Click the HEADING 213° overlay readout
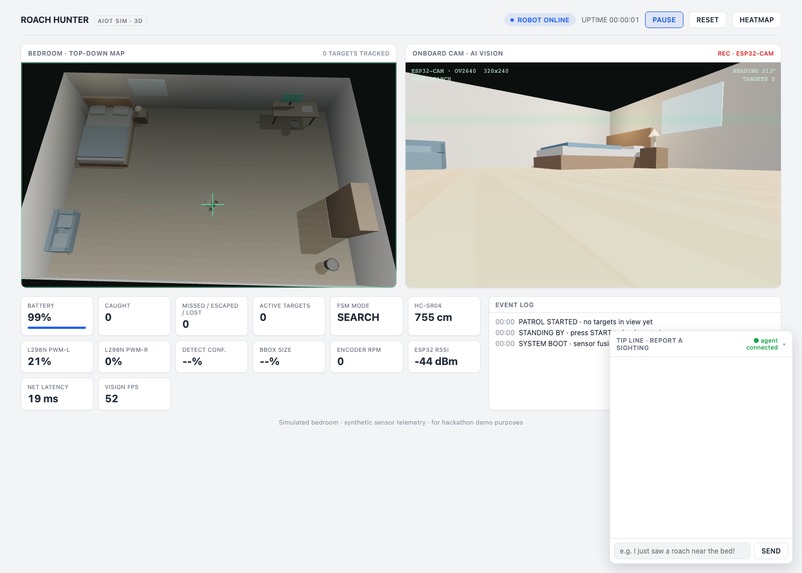Screen dimensions: 802x573 click(754, 71)
